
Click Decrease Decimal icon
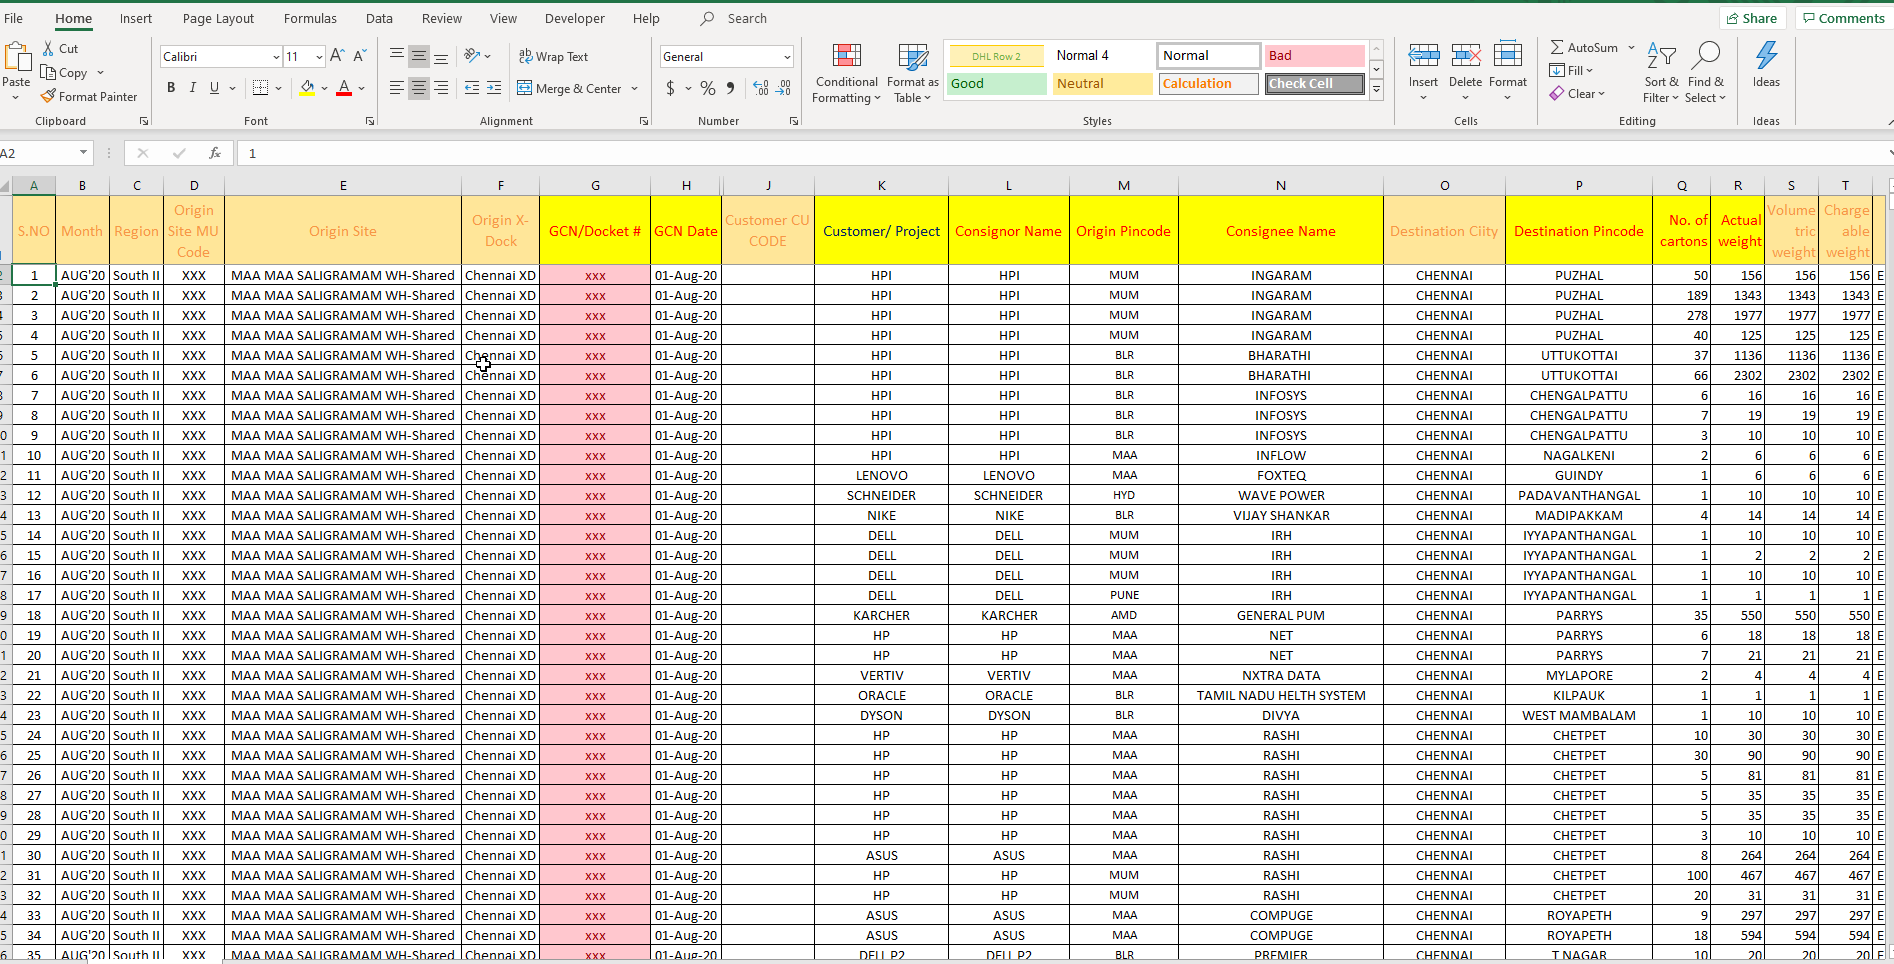pos(784,88)
